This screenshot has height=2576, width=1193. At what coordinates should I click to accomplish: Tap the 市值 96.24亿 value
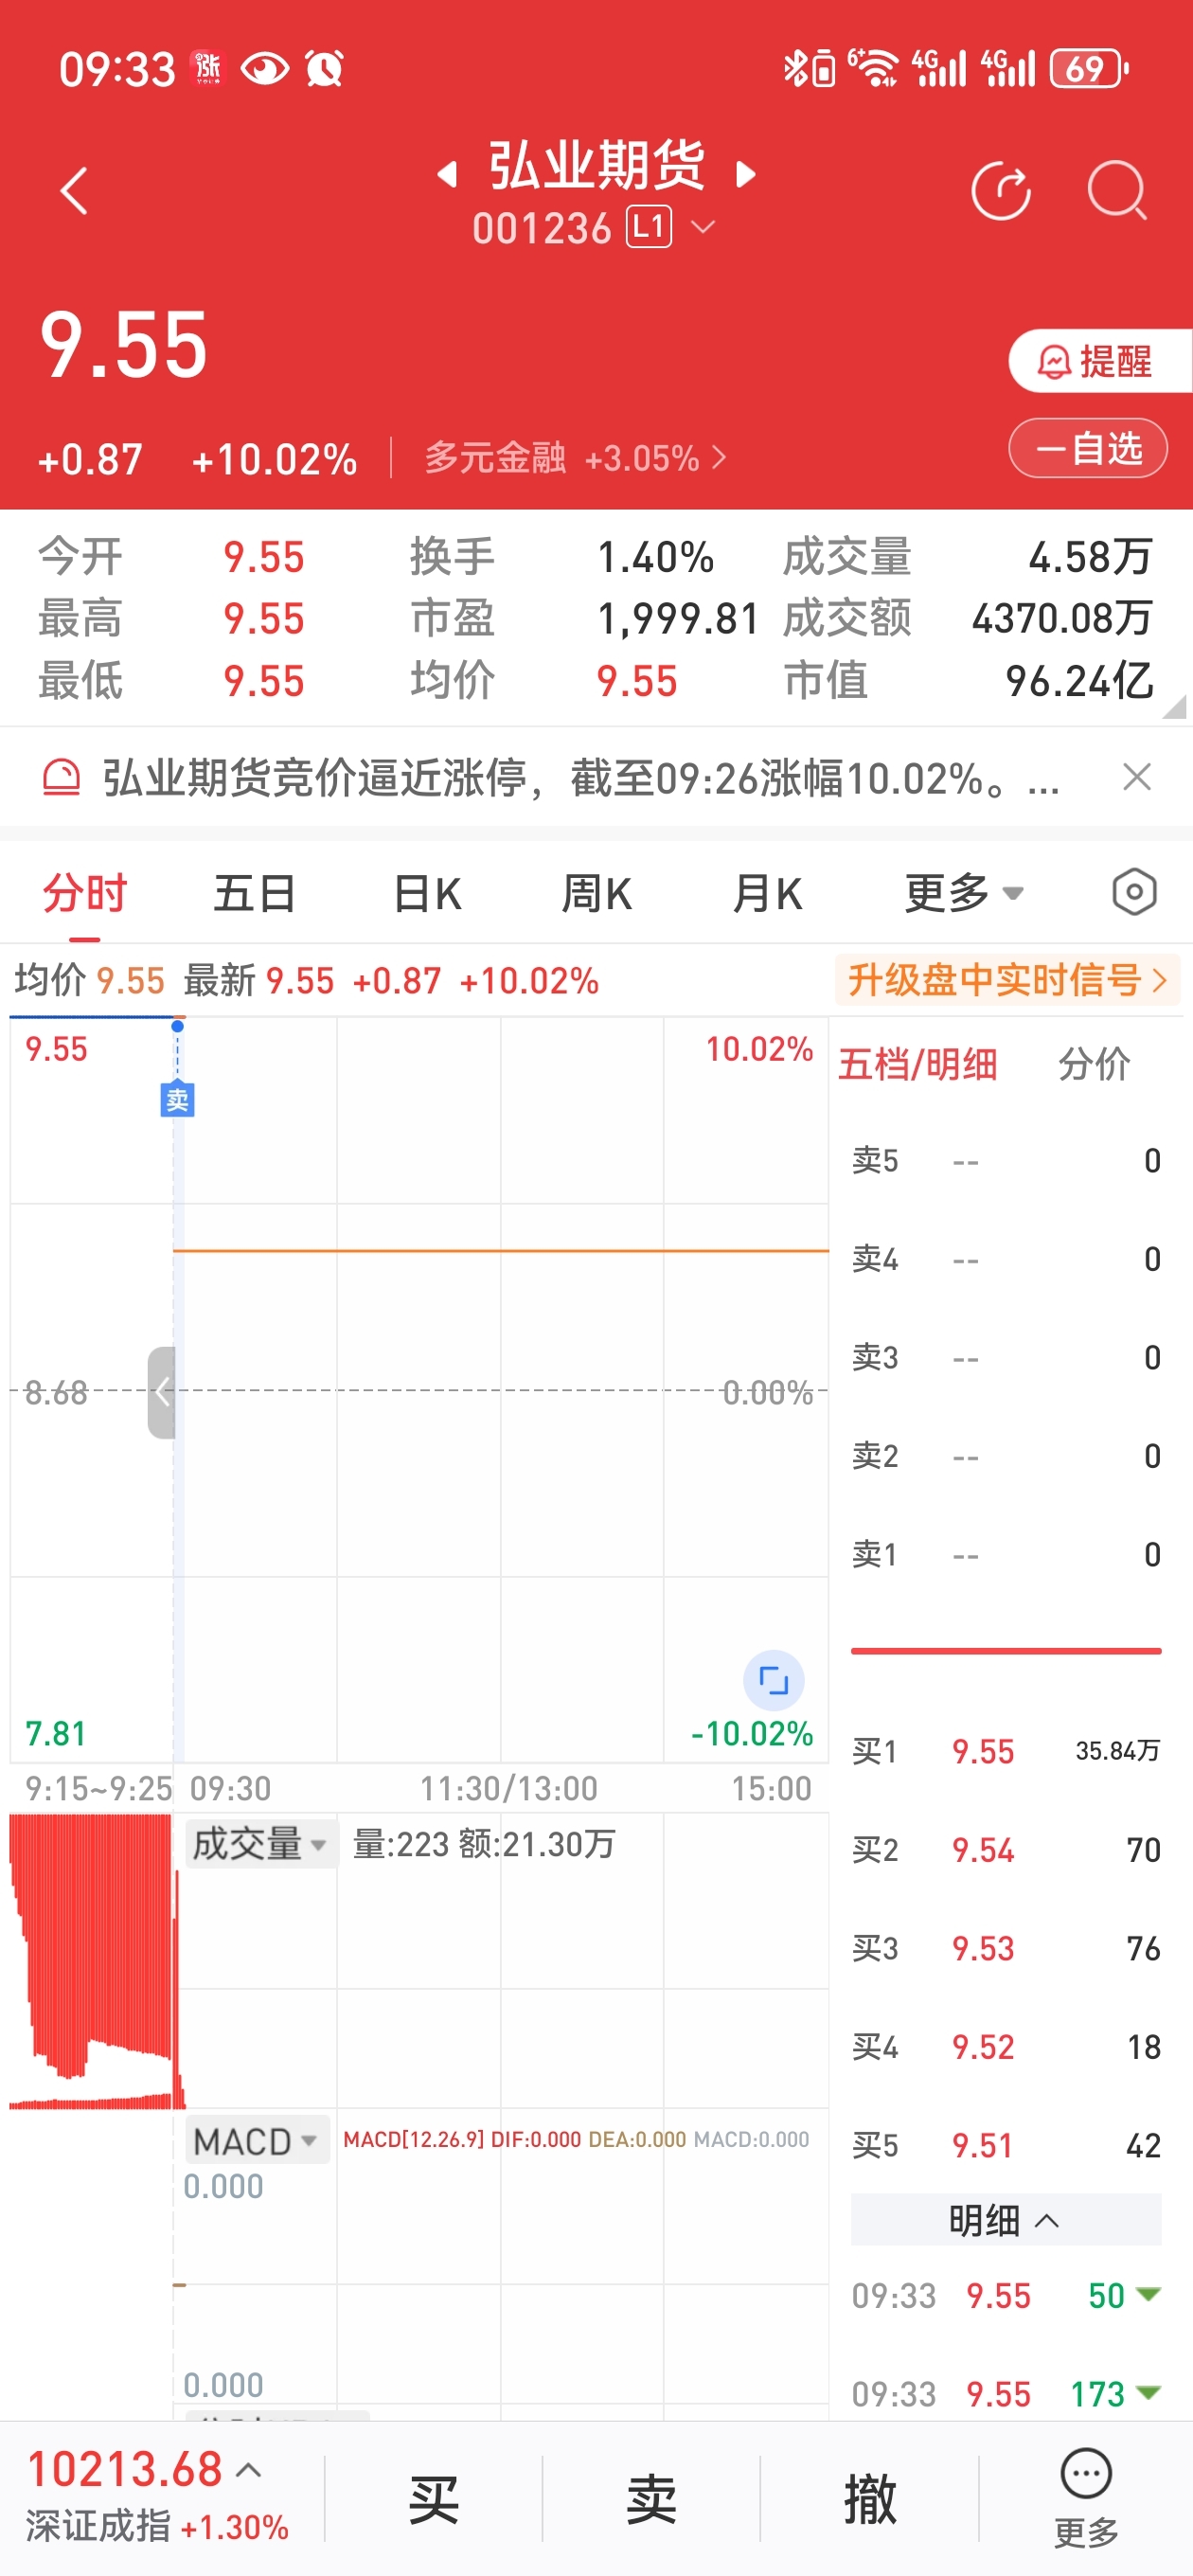click(1079, 681)
